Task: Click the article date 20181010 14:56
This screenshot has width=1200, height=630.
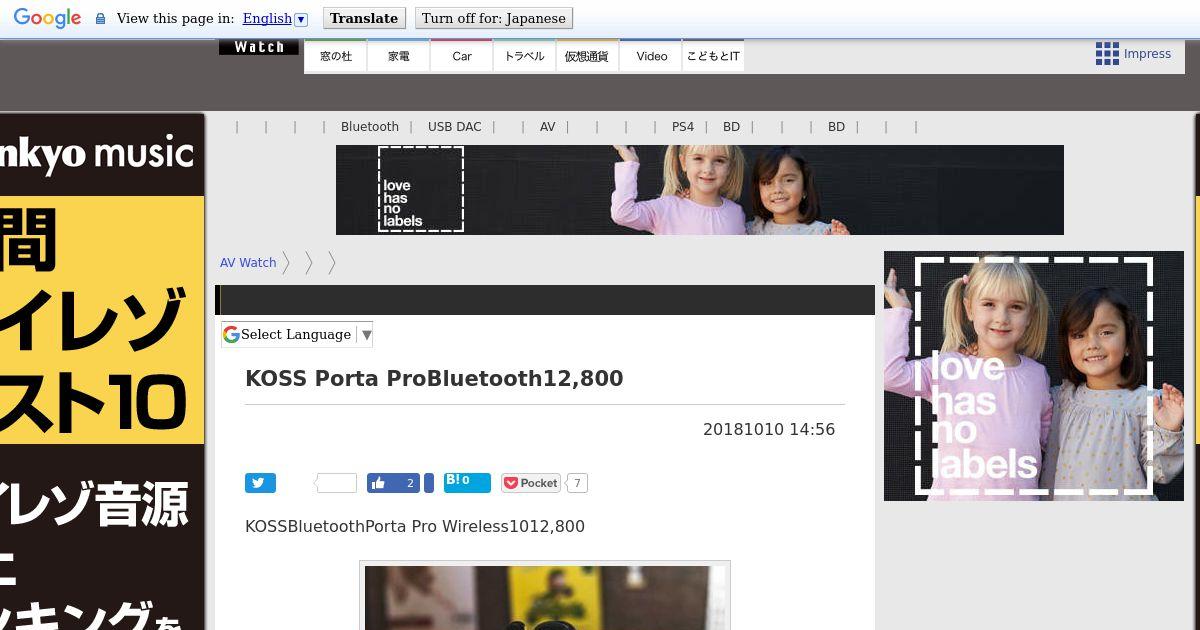Action: click(769, 429)
